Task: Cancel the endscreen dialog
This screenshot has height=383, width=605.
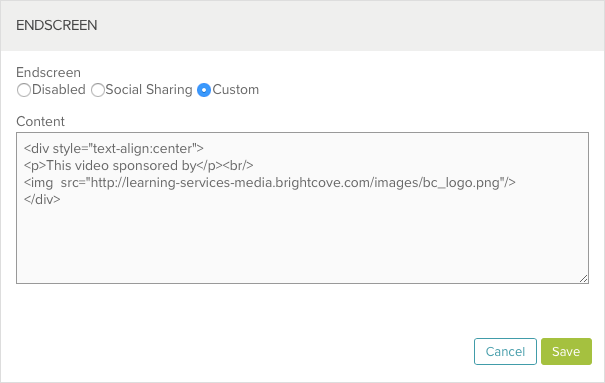Action: pyautogui.click(x=505, y=351)
